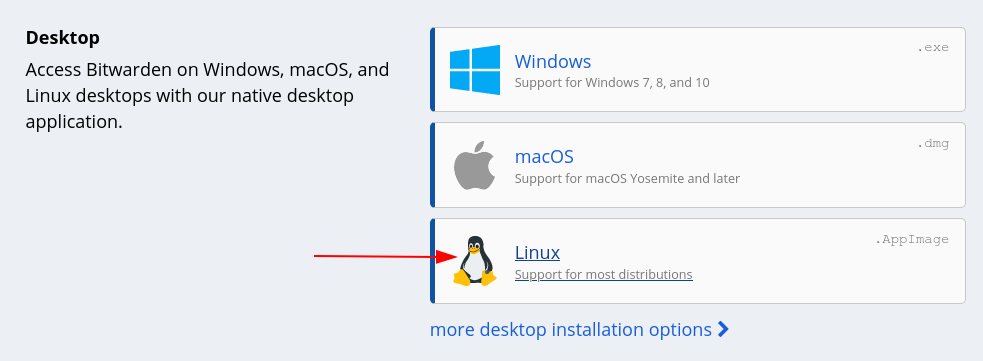The height and width of the screenshot is (361, 983).
Task: Click the Desktop section heading
Action: pyautogui.click(x=63, y=38)
